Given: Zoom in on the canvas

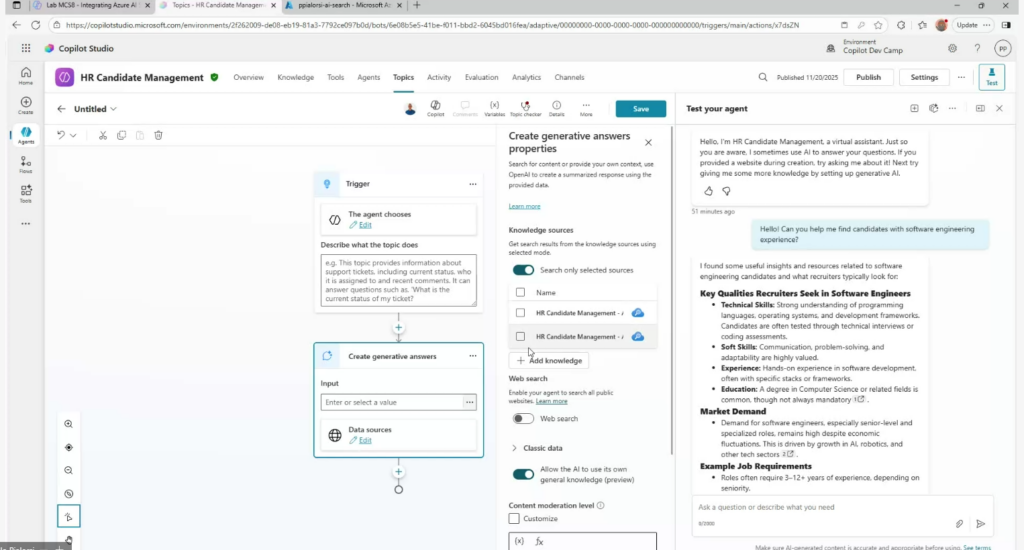Looking at the screenshot, I should (69, 424).
